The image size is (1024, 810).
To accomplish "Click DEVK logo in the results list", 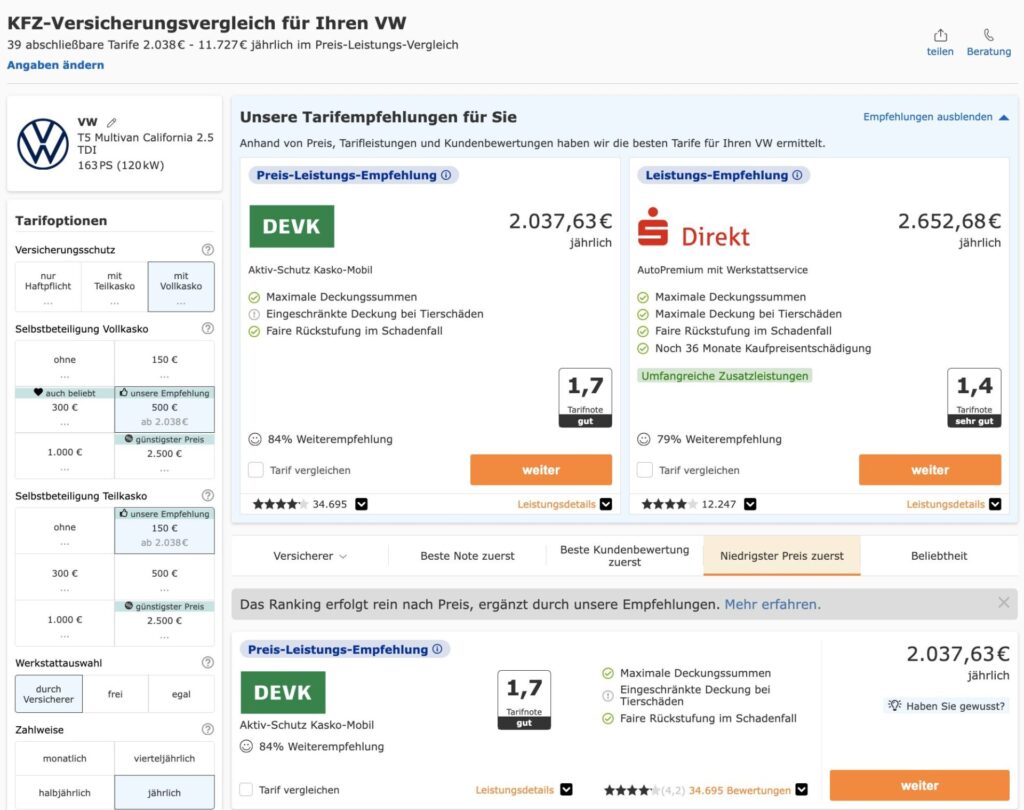I will [283, 692].
